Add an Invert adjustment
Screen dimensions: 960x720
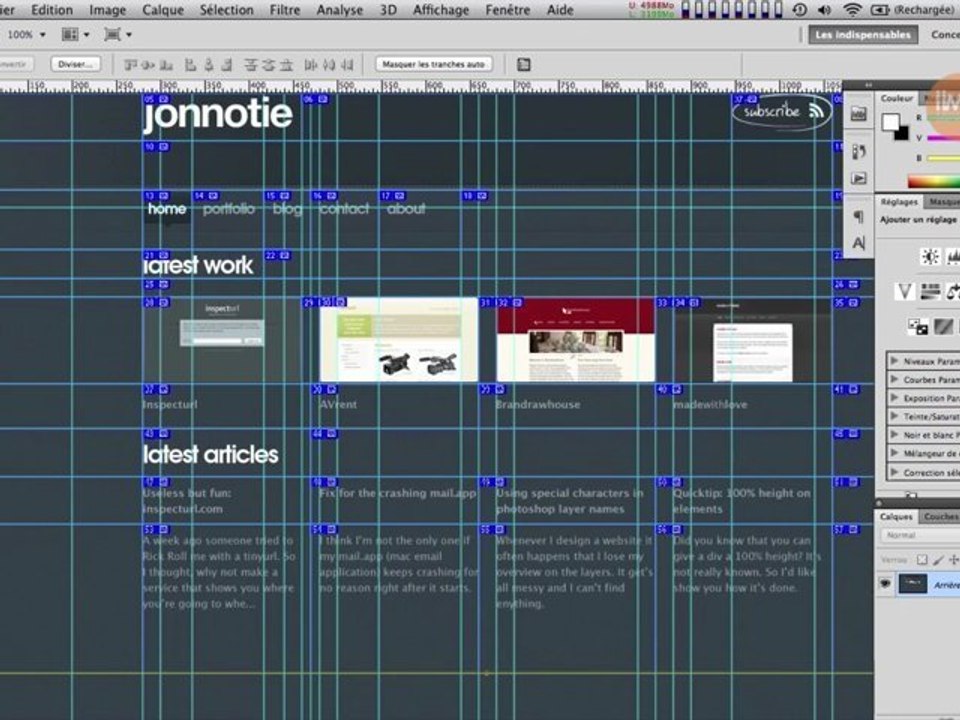click(917, 326)
